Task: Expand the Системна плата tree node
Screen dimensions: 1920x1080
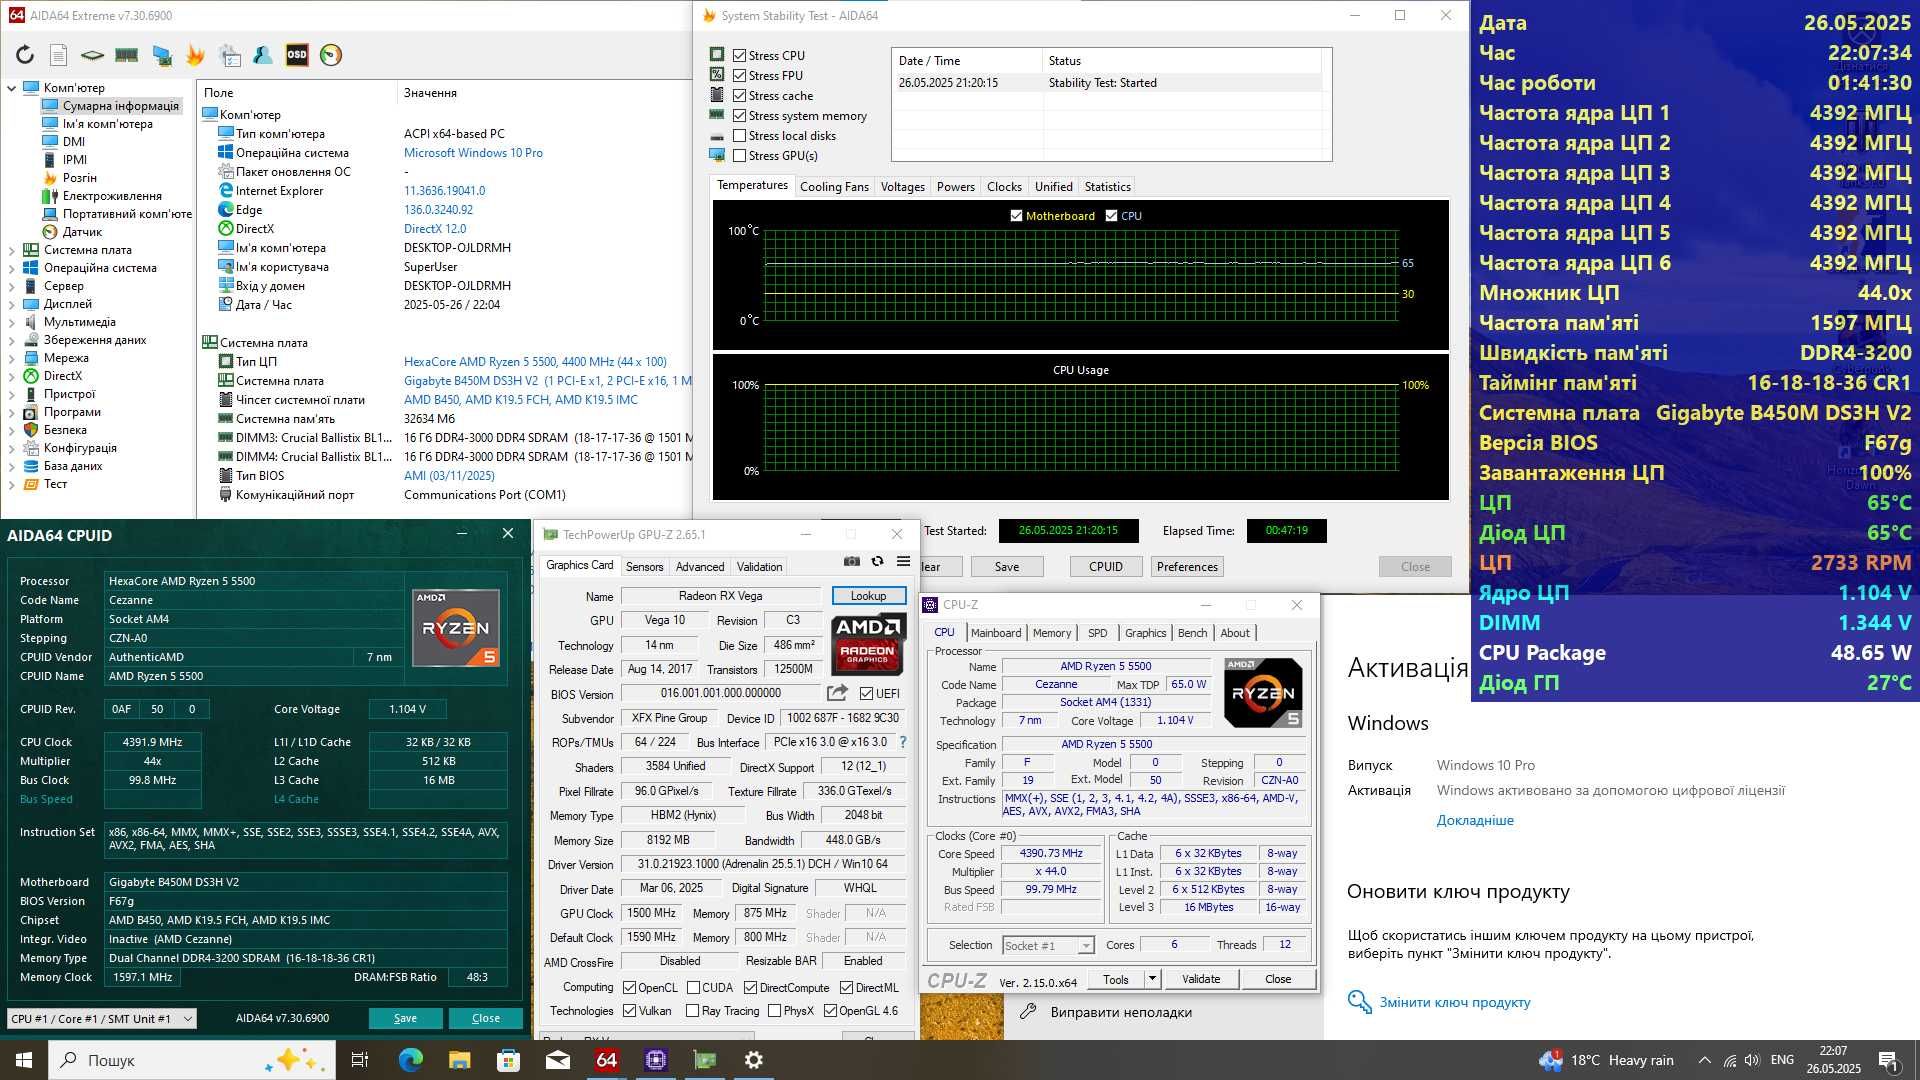Action: (x=11, y=250)
